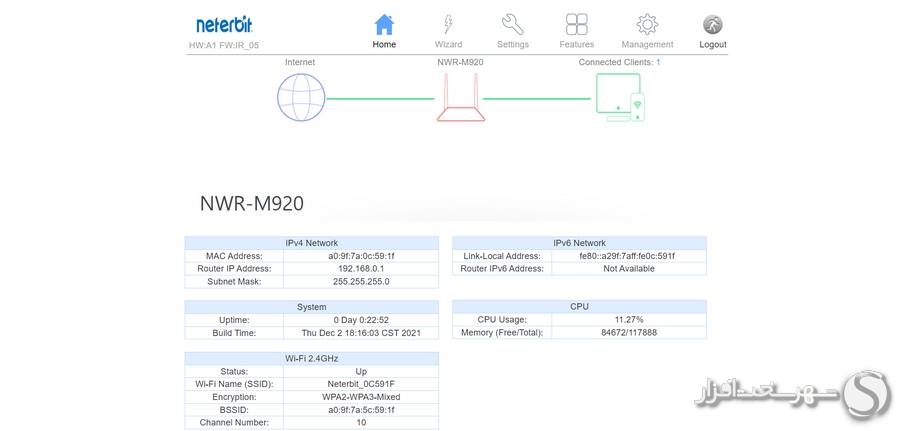
Task: Click the Subnet Mask: row label
Action: pyautogui.click(x=234, y=281)
